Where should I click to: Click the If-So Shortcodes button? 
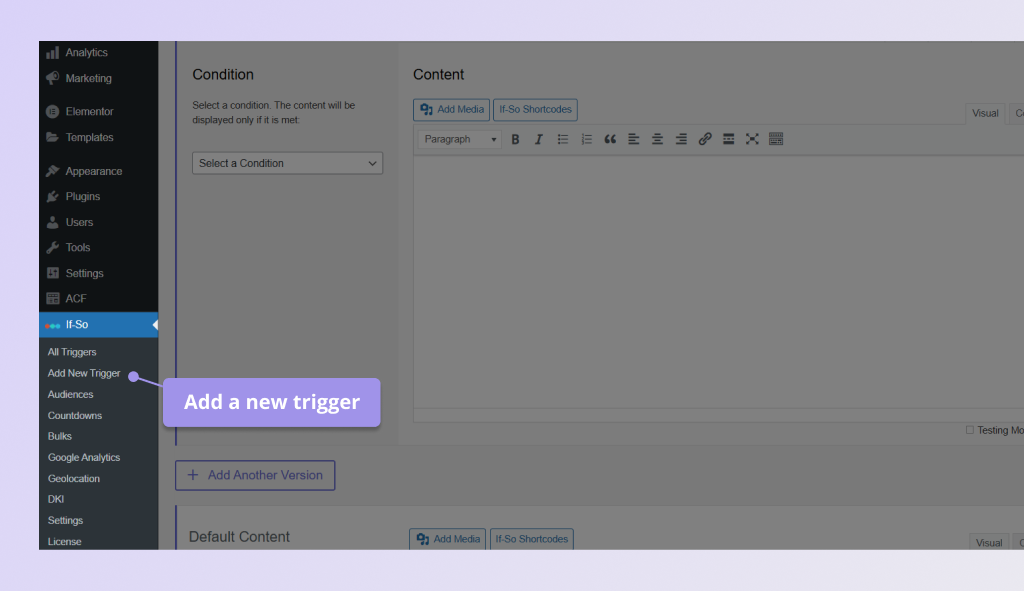pos(537,109)
